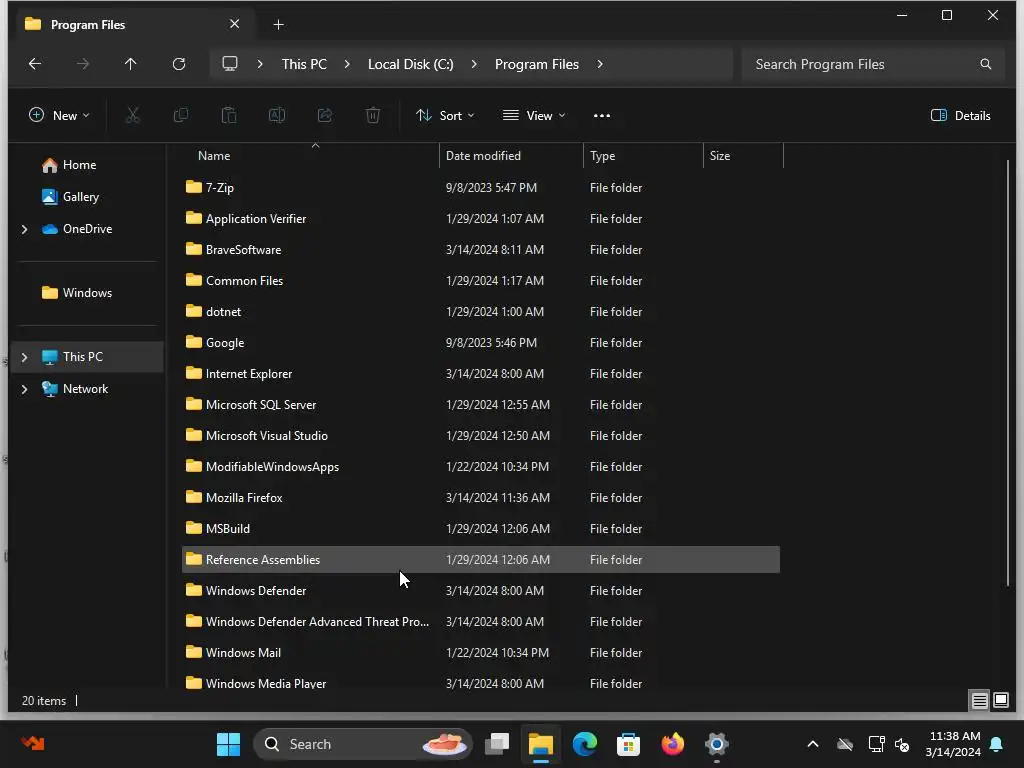Open Windows Start menu
Image resolution: width=1024 pixels, height=768 pixels.
(229, 744)
